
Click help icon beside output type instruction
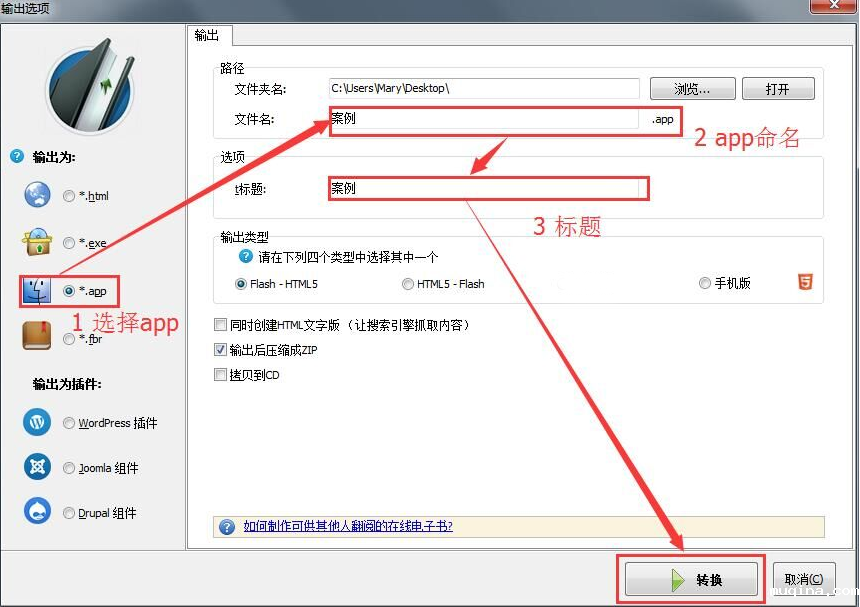246,257
